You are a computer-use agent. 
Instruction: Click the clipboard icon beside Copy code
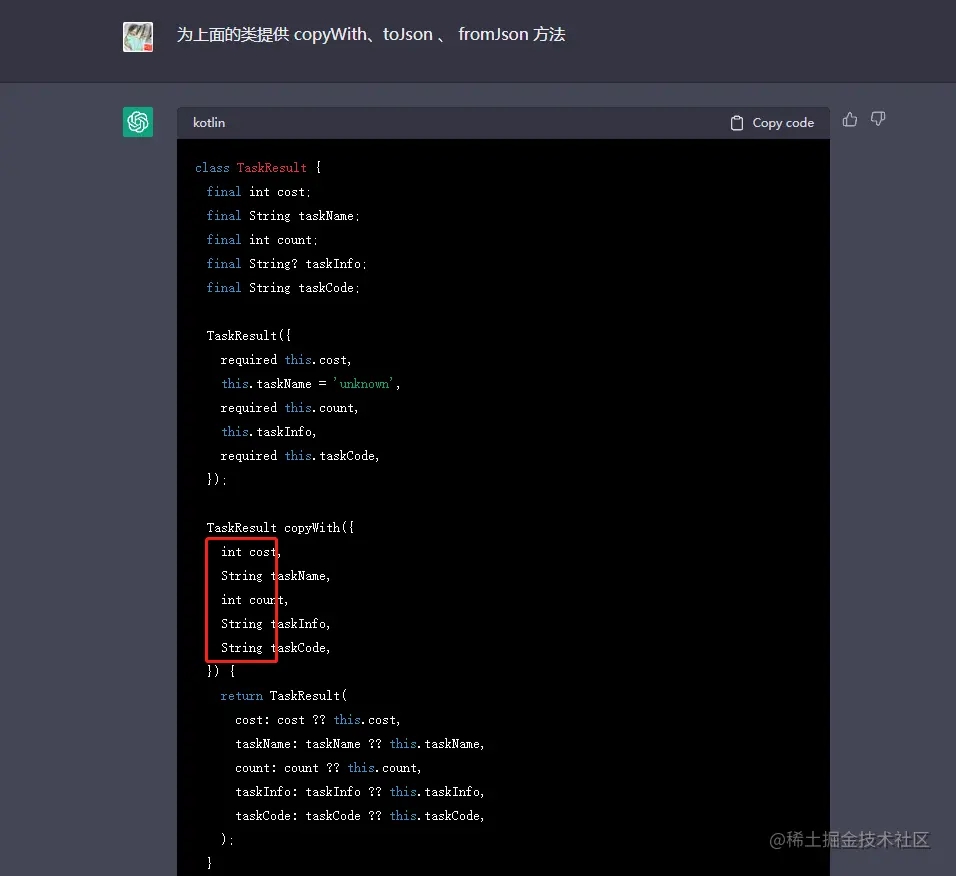coord(737,123)
